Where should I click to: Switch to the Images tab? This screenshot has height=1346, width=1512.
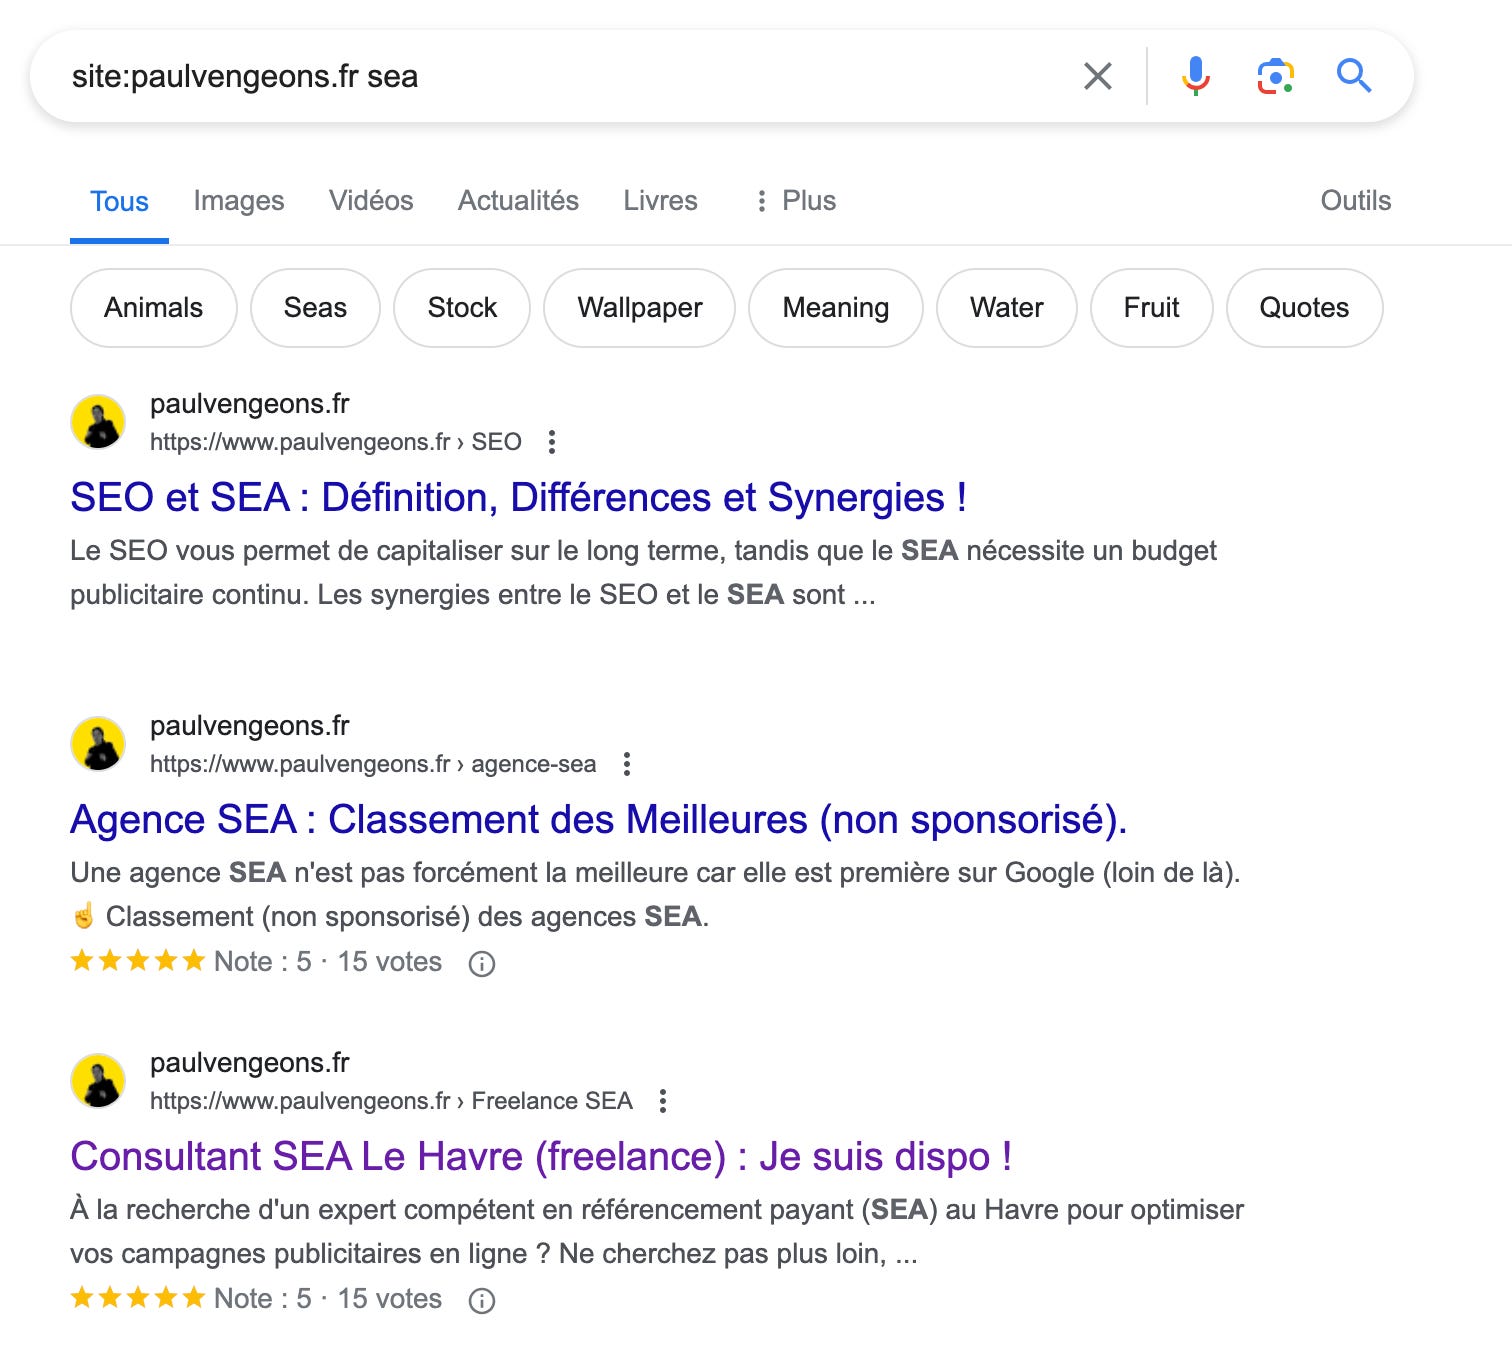(x=239, y=200)
